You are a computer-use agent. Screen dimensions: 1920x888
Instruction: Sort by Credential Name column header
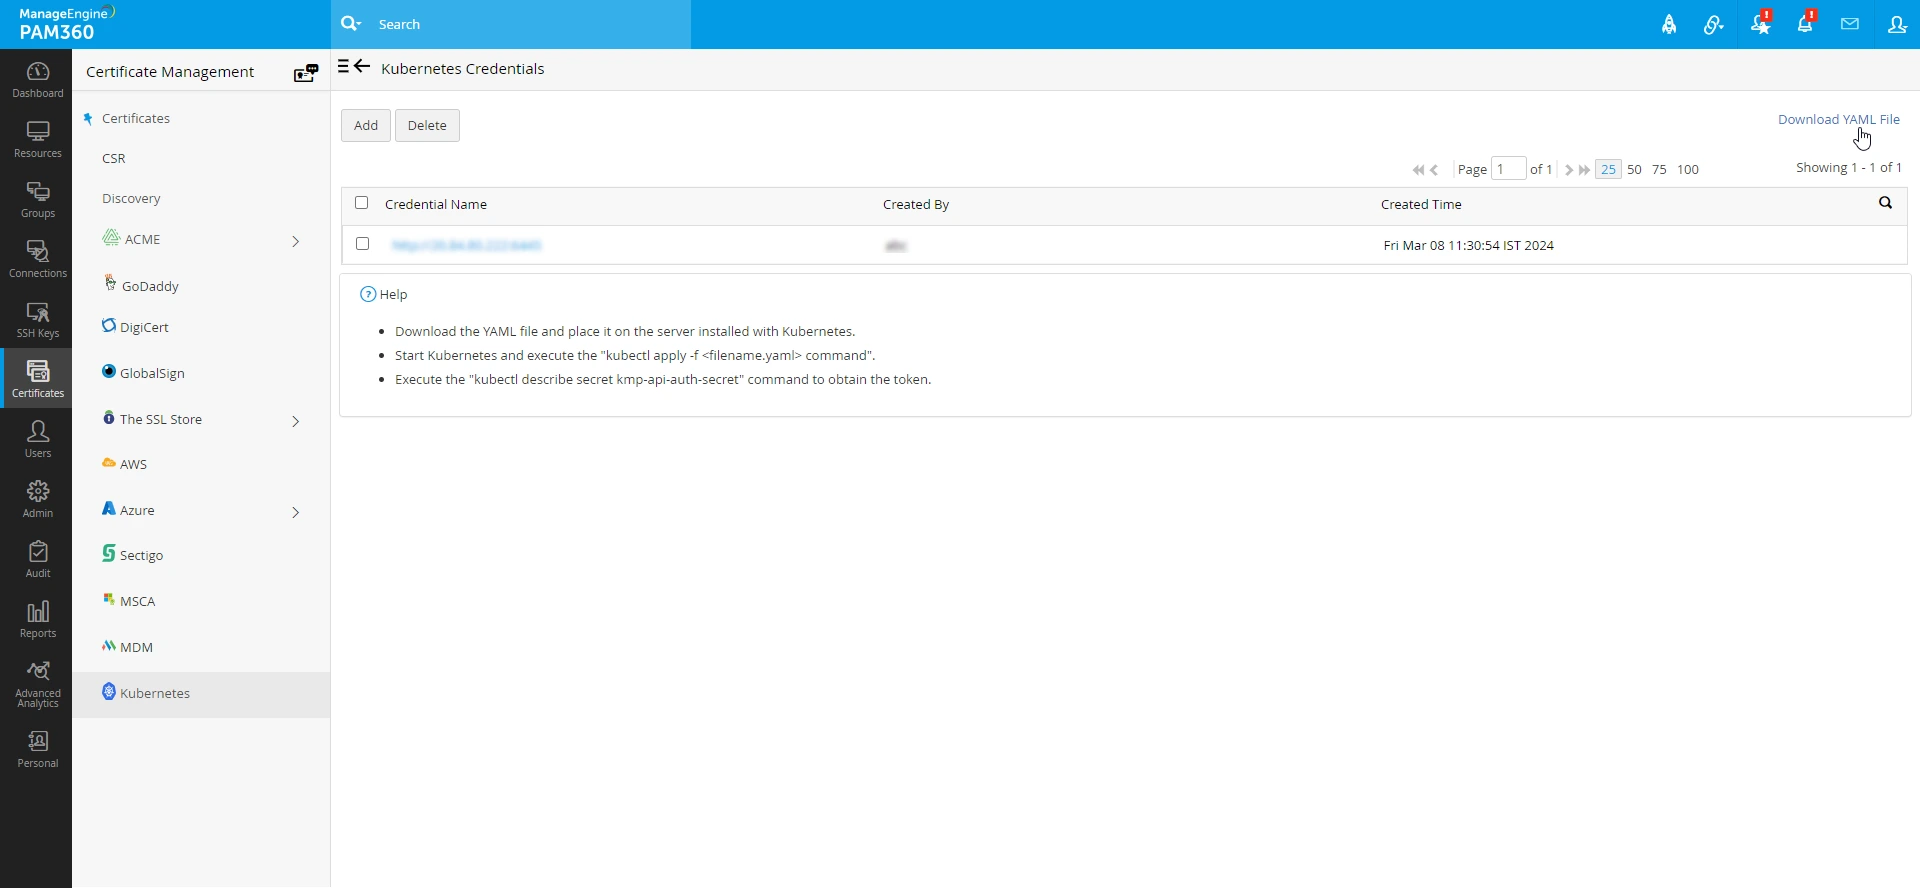[436, 204]
